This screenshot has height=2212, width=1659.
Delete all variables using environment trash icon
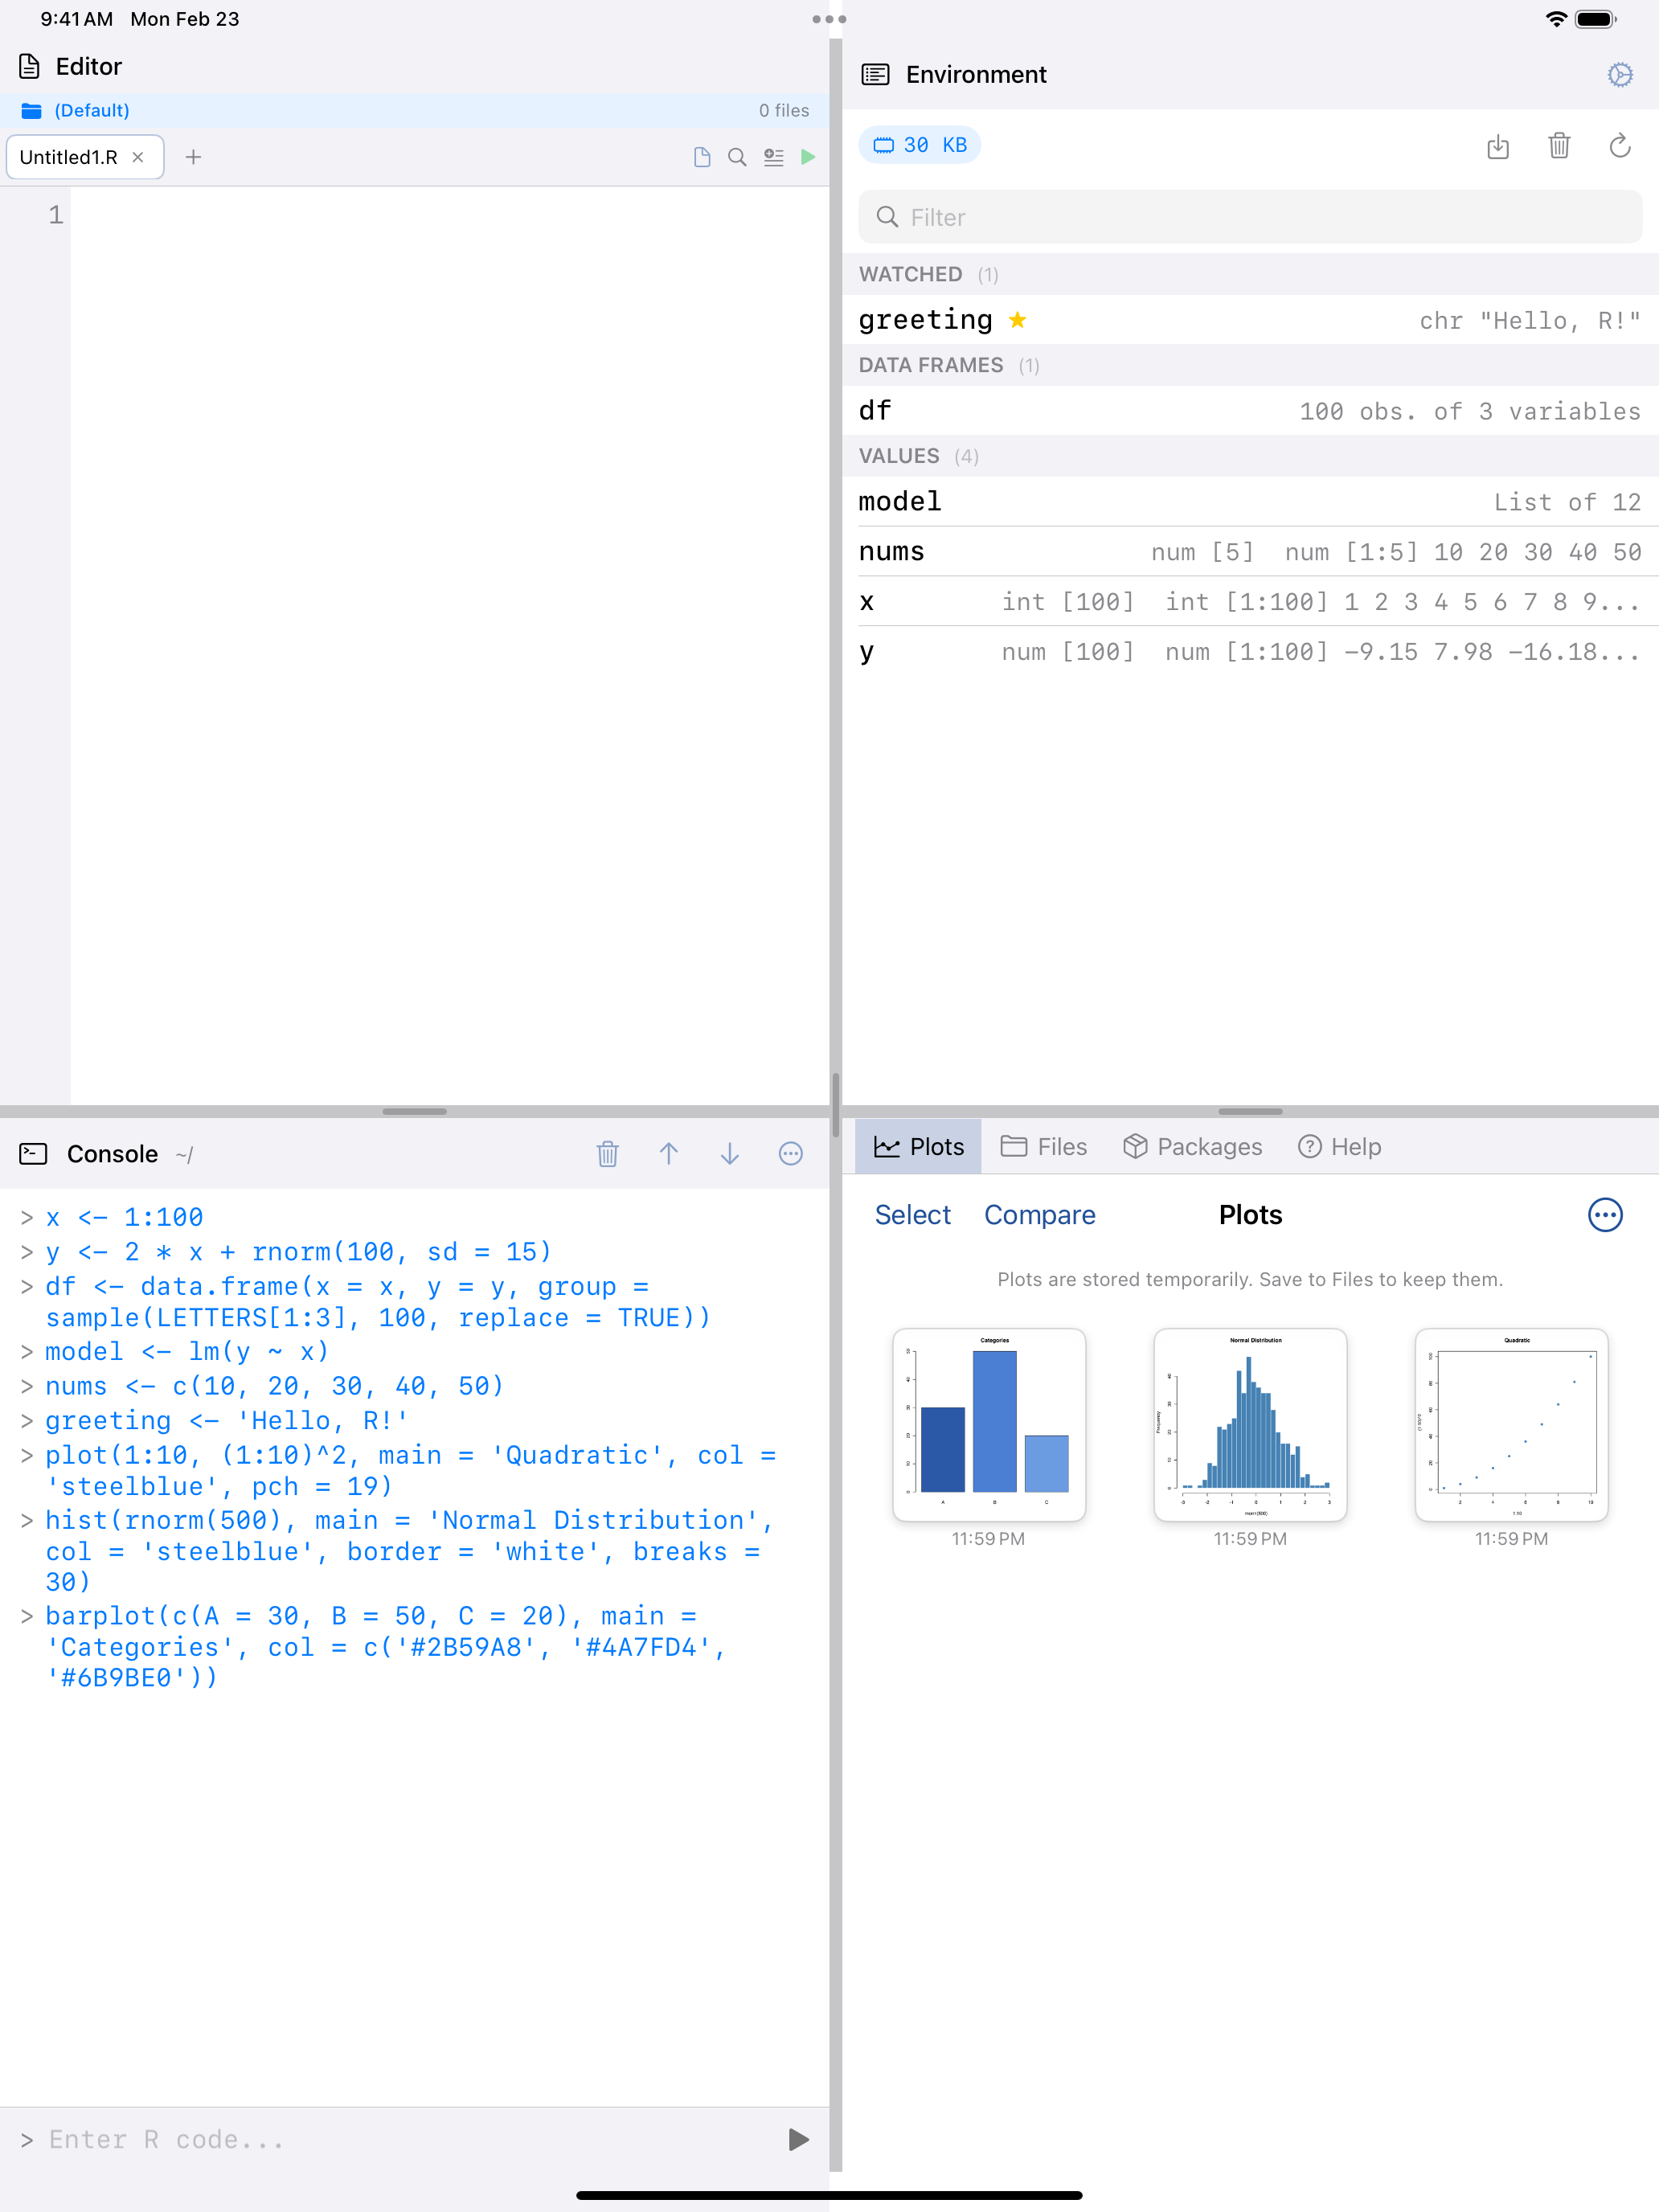[x=1559, y=147]
